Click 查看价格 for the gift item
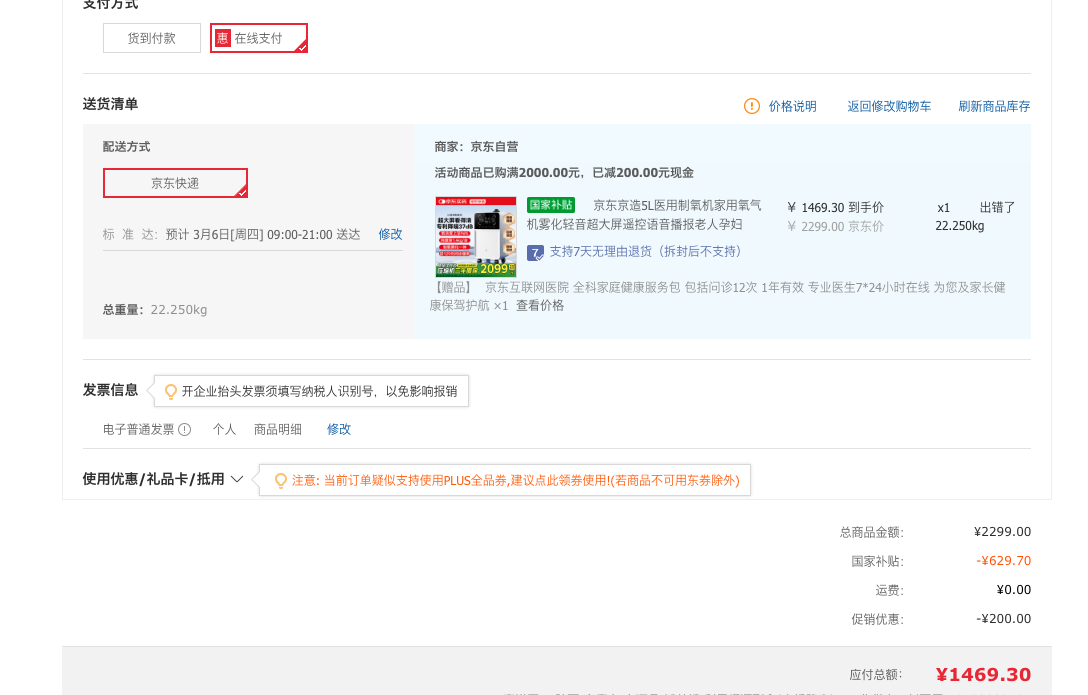The image size is (1088, 695). pyautogui.click(x=539, y=306)
